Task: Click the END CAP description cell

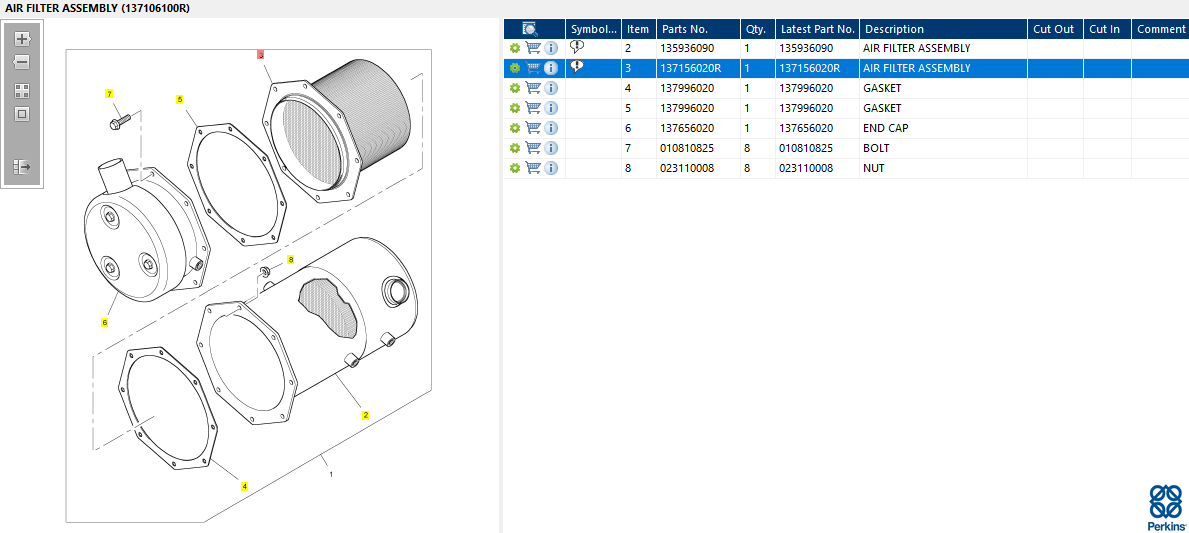Action: (943, 128)
